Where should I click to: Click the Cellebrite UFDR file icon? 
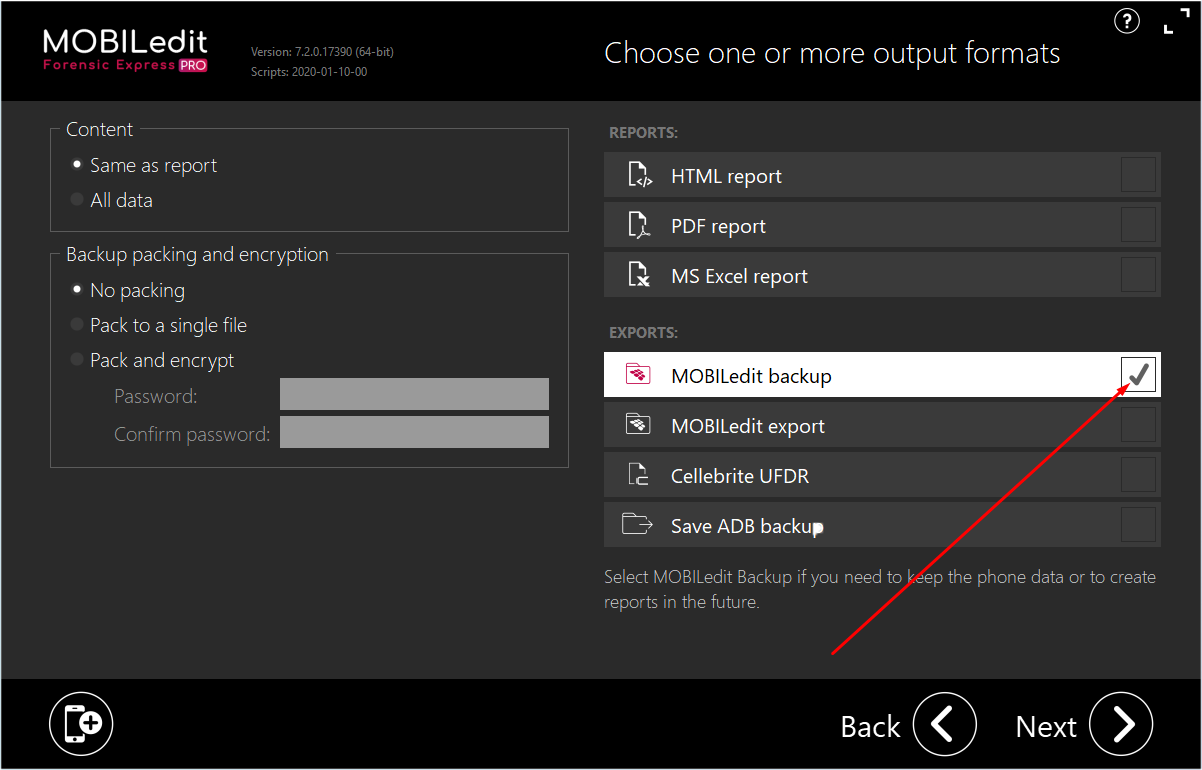click(639, 475)
